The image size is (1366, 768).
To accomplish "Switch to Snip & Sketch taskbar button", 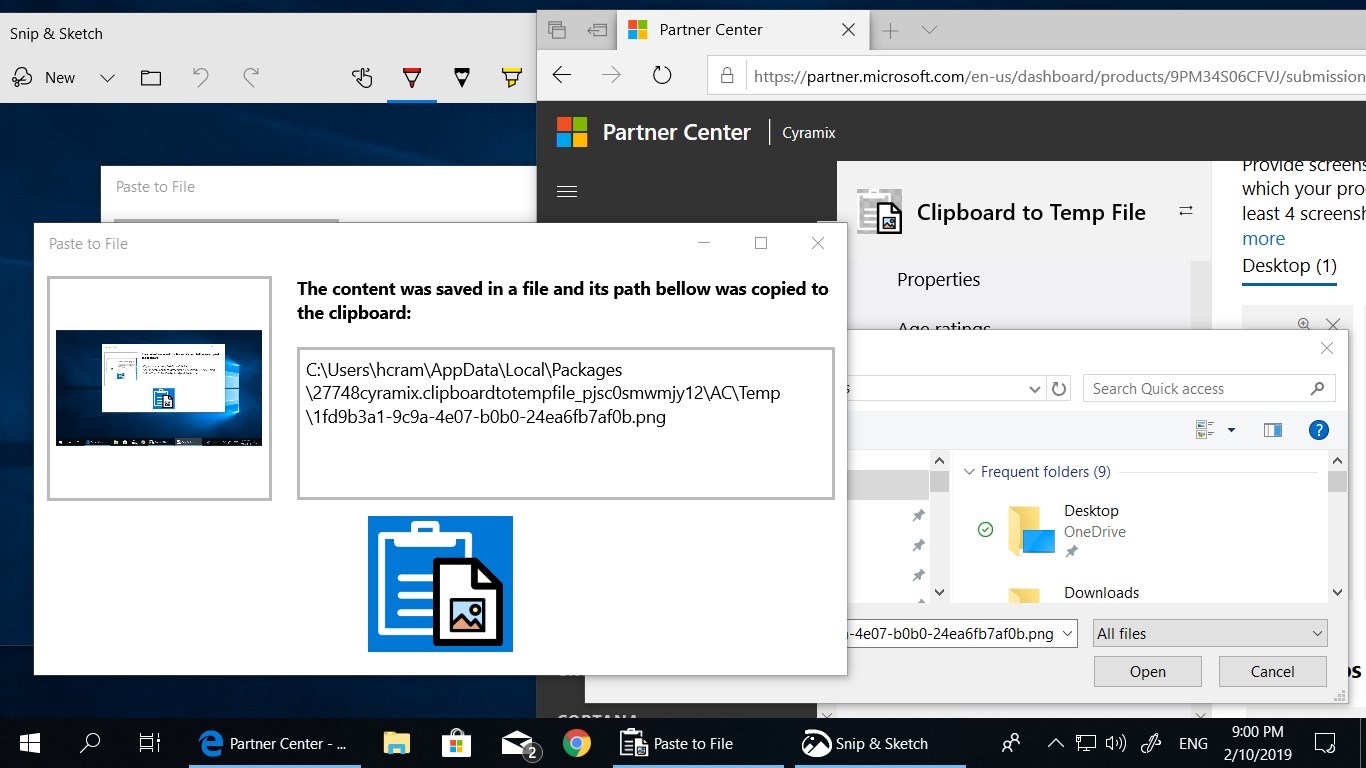I will coord(880,743).
